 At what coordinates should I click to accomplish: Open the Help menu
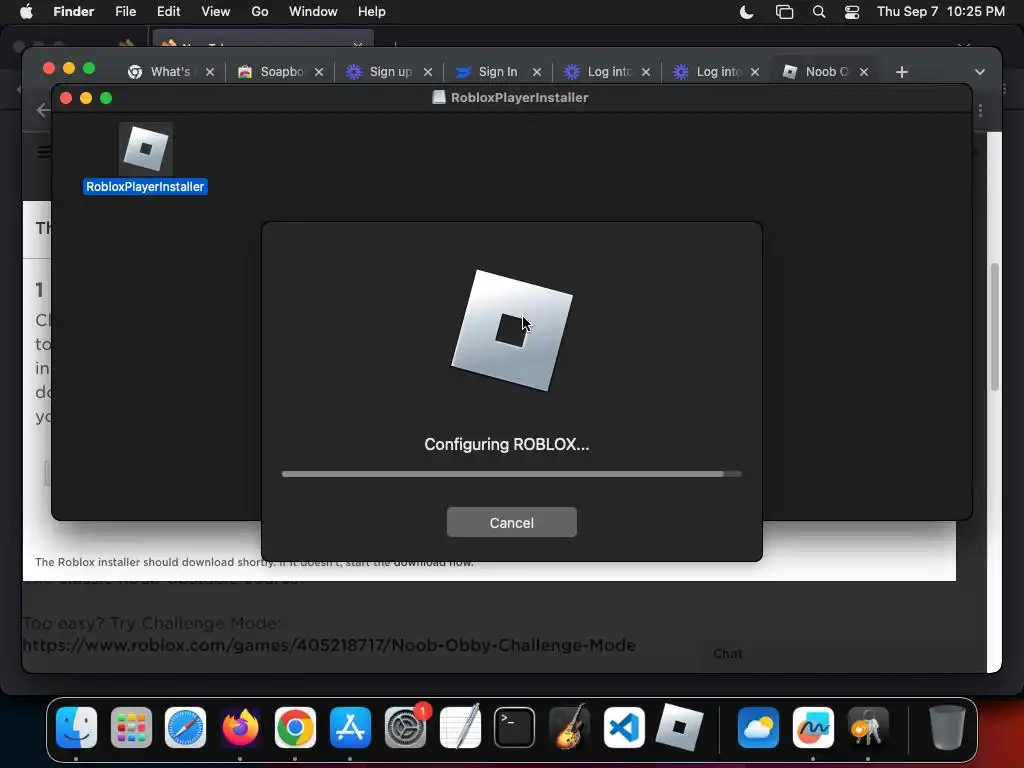click(372, 12)
